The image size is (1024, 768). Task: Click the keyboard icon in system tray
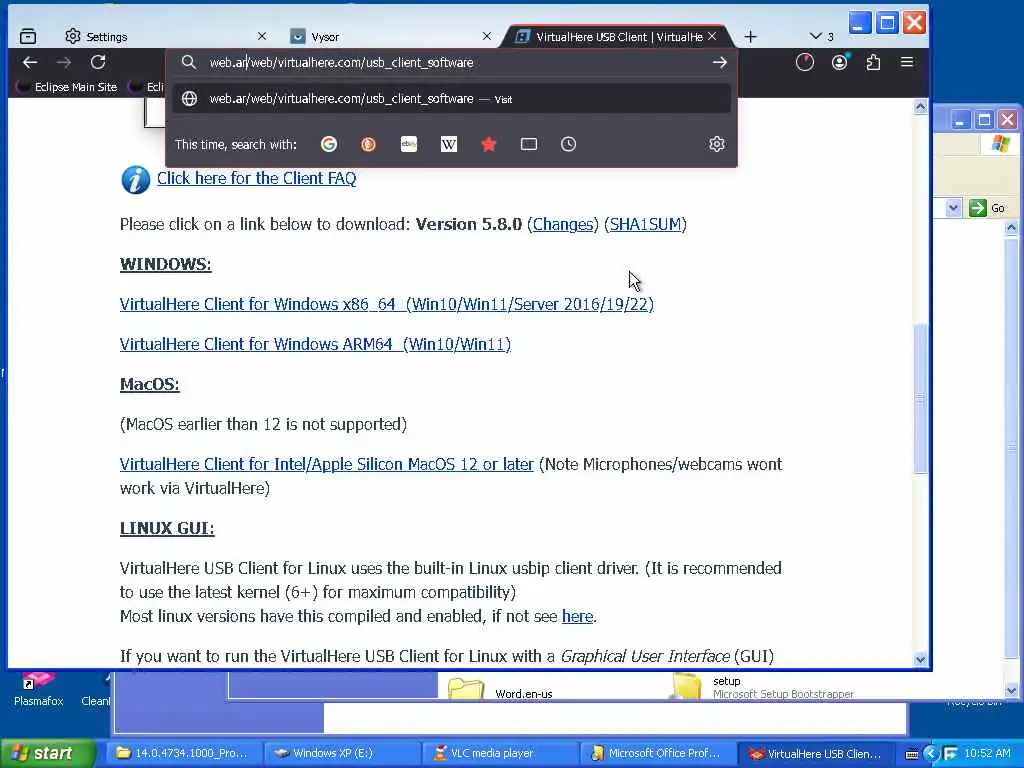pos(912,754)
